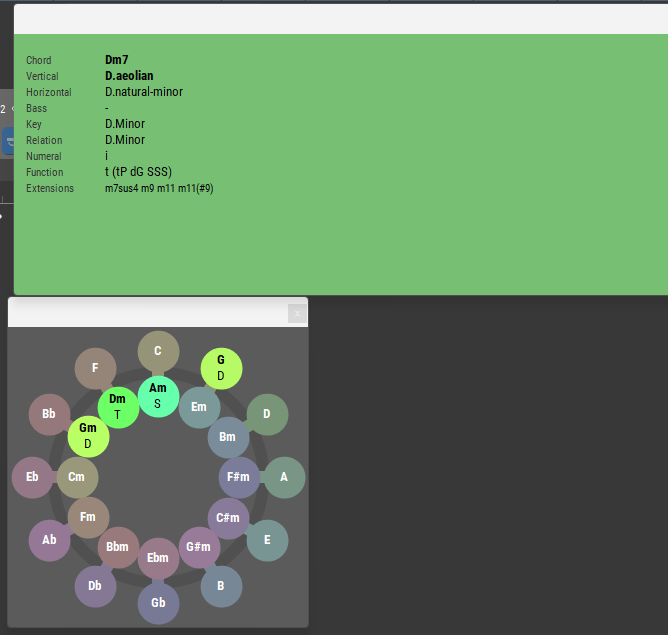Click the Ebm chord at the bottom of the inner ring

pyautogui.click(x=158, y=558)
